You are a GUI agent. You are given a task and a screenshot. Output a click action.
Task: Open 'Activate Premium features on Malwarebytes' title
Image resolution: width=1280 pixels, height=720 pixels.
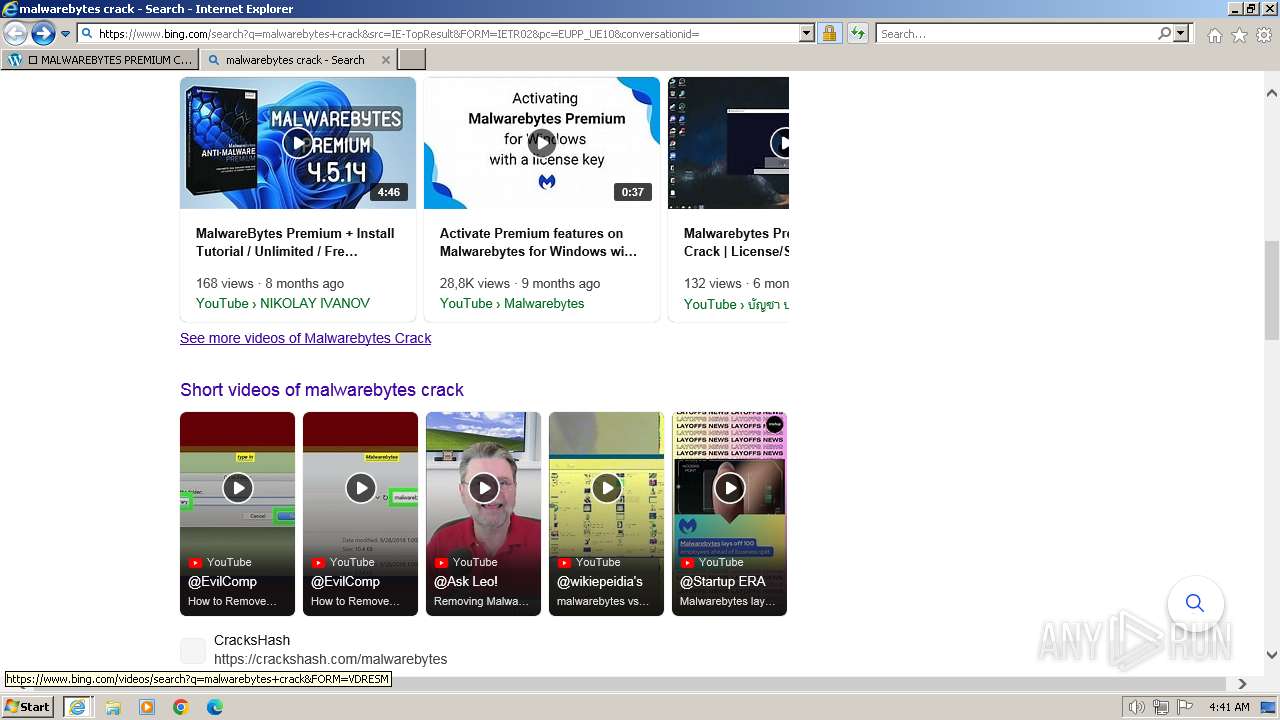coord(538,242)
